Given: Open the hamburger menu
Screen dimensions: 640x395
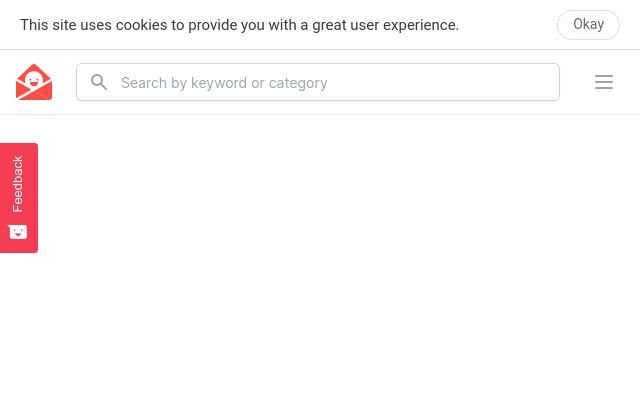Looking at the screenshot, I should [x=604, y=82].
